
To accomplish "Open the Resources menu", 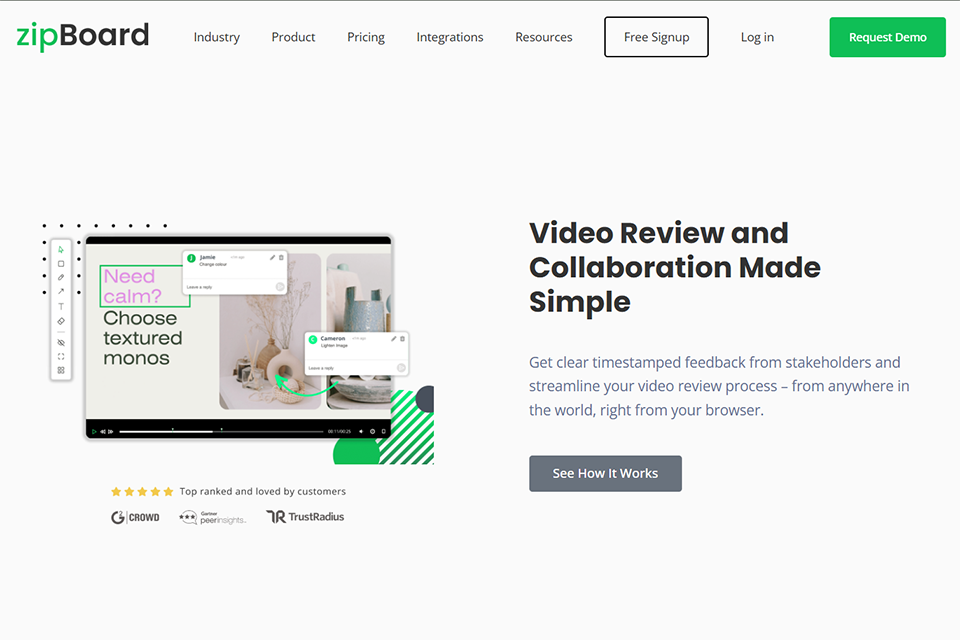I will 544,37.
